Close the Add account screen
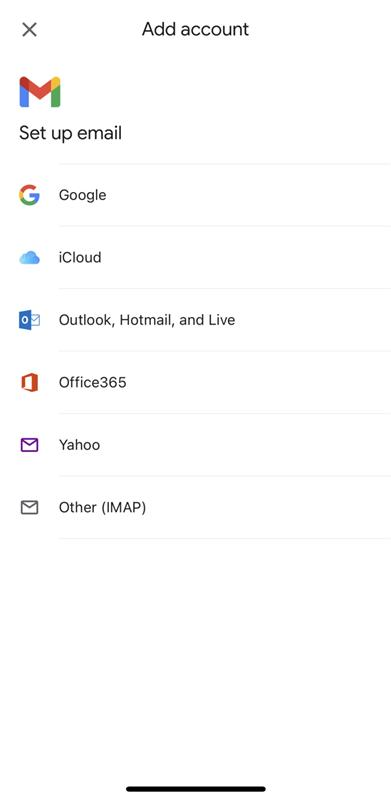The height and width of the screenshot is (800, 391). tap(30, 30)
